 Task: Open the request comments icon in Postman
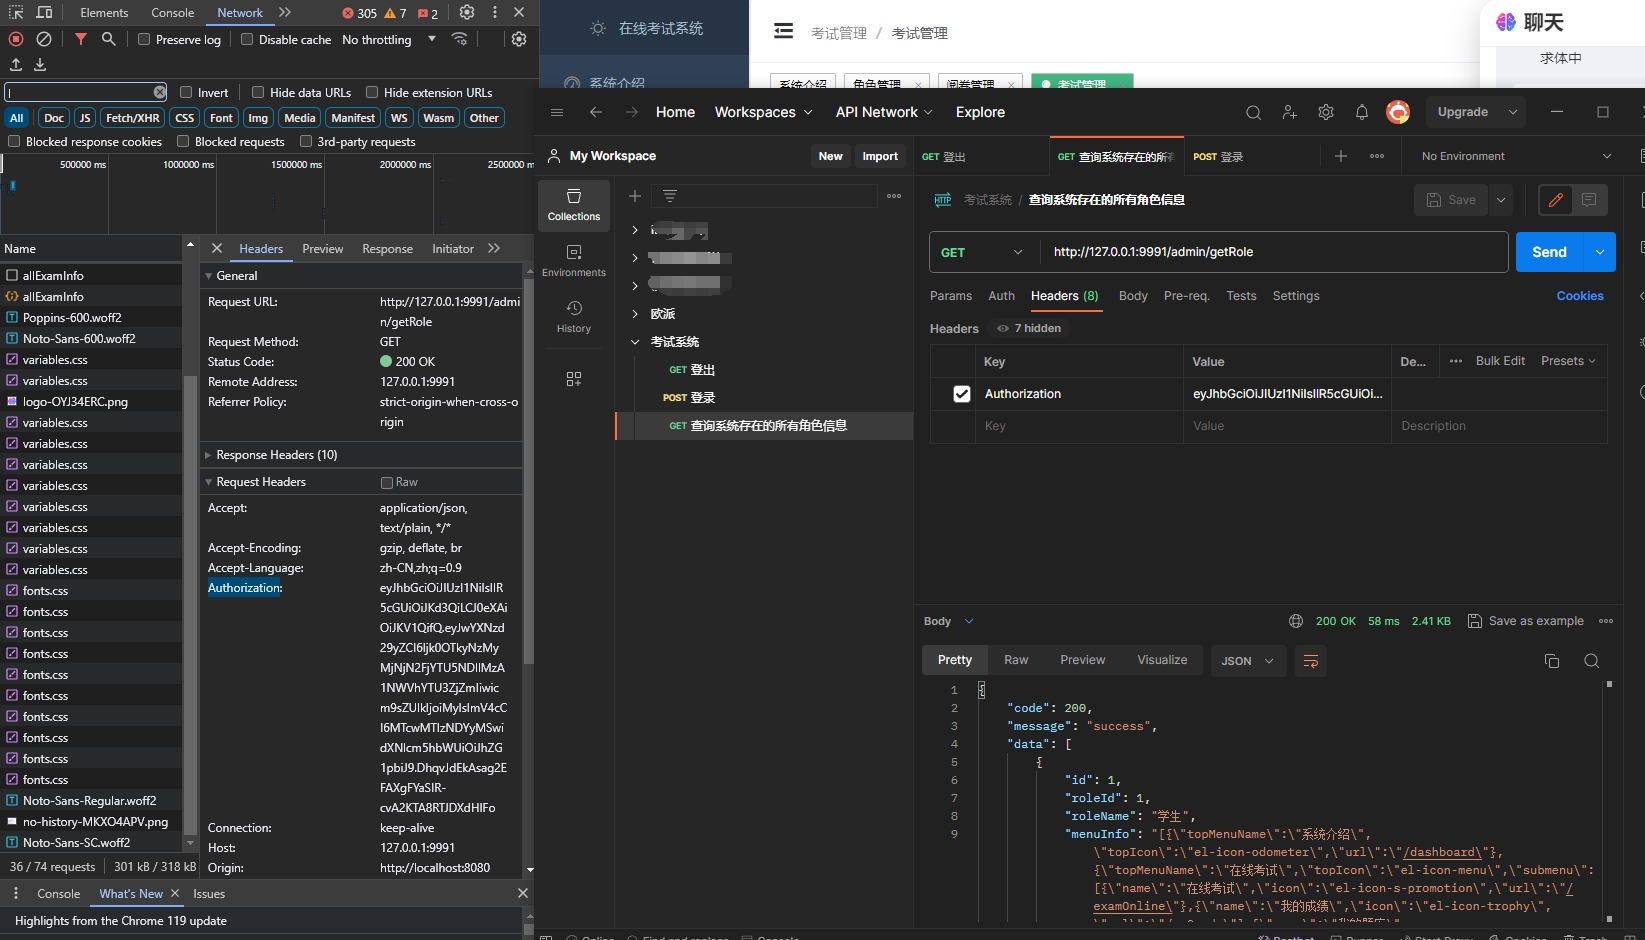pyautogui.click(x=1589, y=200)
